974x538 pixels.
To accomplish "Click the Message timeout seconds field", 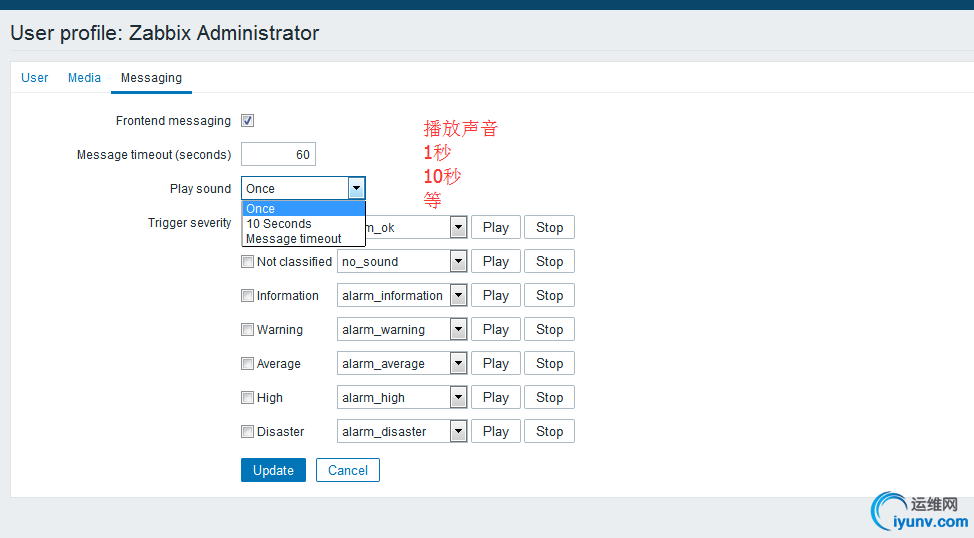I will point(278,154).
